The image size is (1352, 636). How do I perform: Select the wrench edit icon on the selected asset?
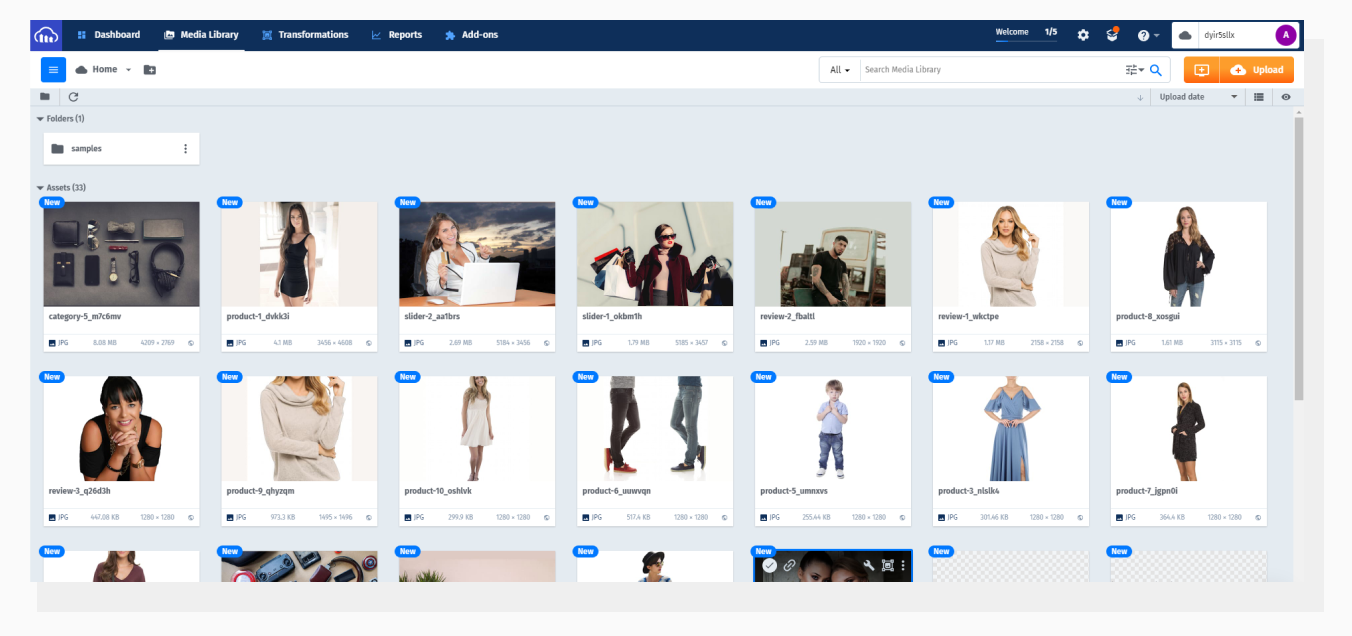click(x=871, y=565)
